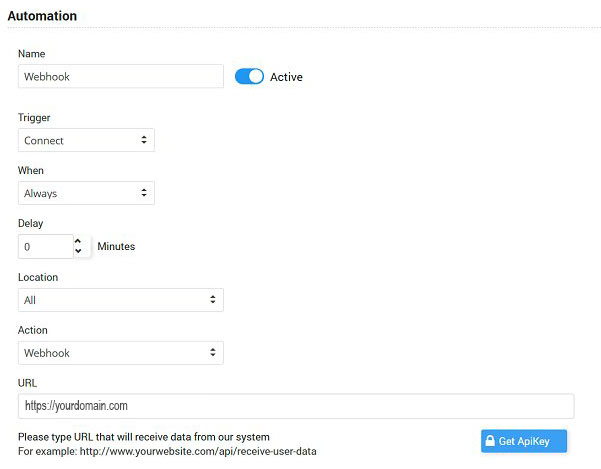The width and height of the screenshot is (601, 469).
Task: Click the URL field with https://yourdomain.com
Action: [x=295, y=406]
